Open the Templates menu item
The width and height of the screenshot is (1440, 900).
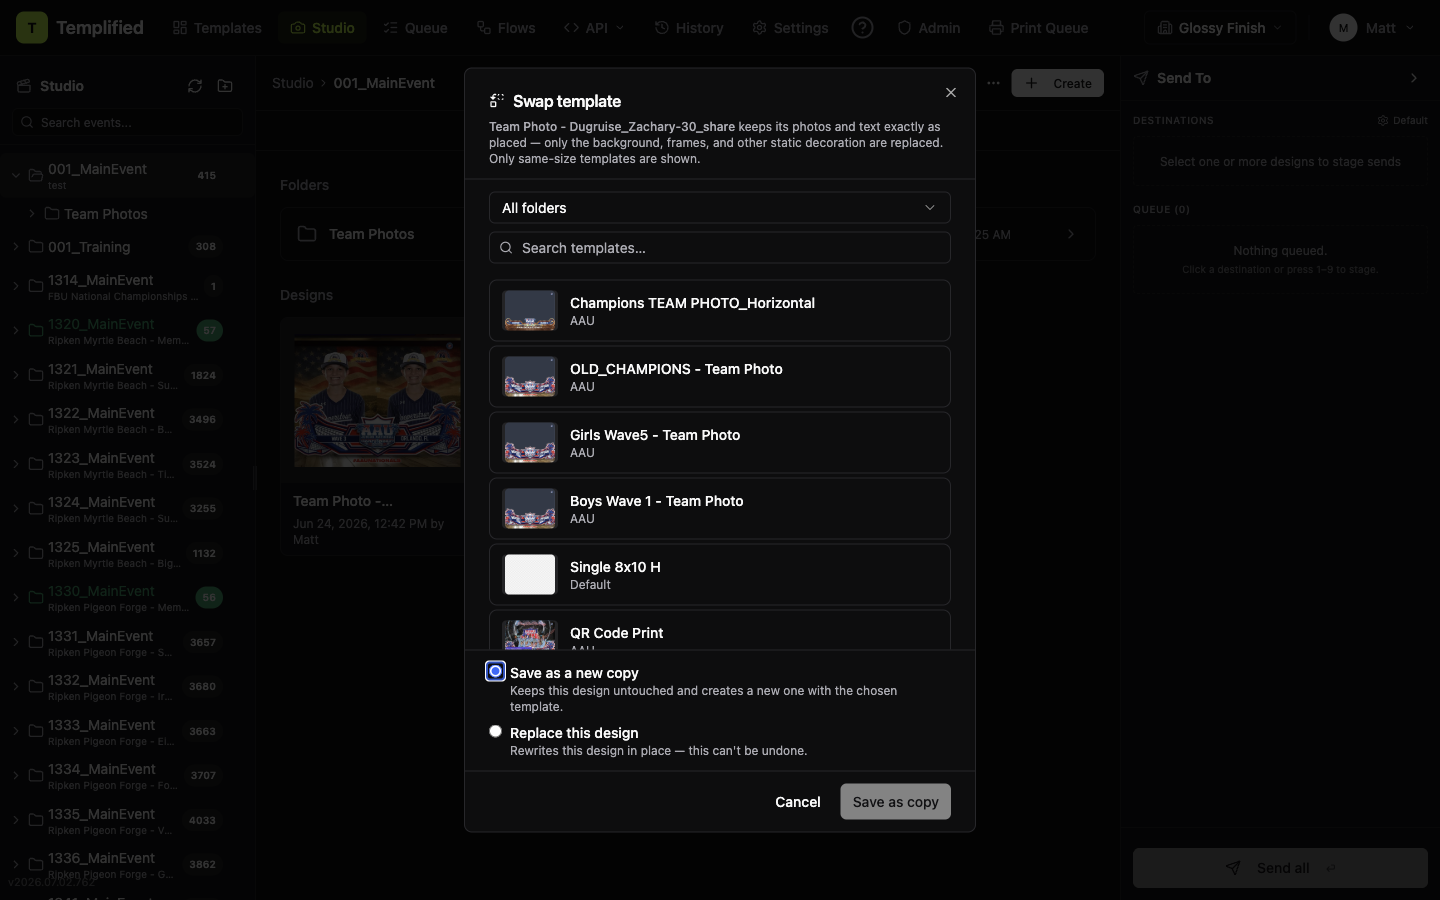coord(217,28)
